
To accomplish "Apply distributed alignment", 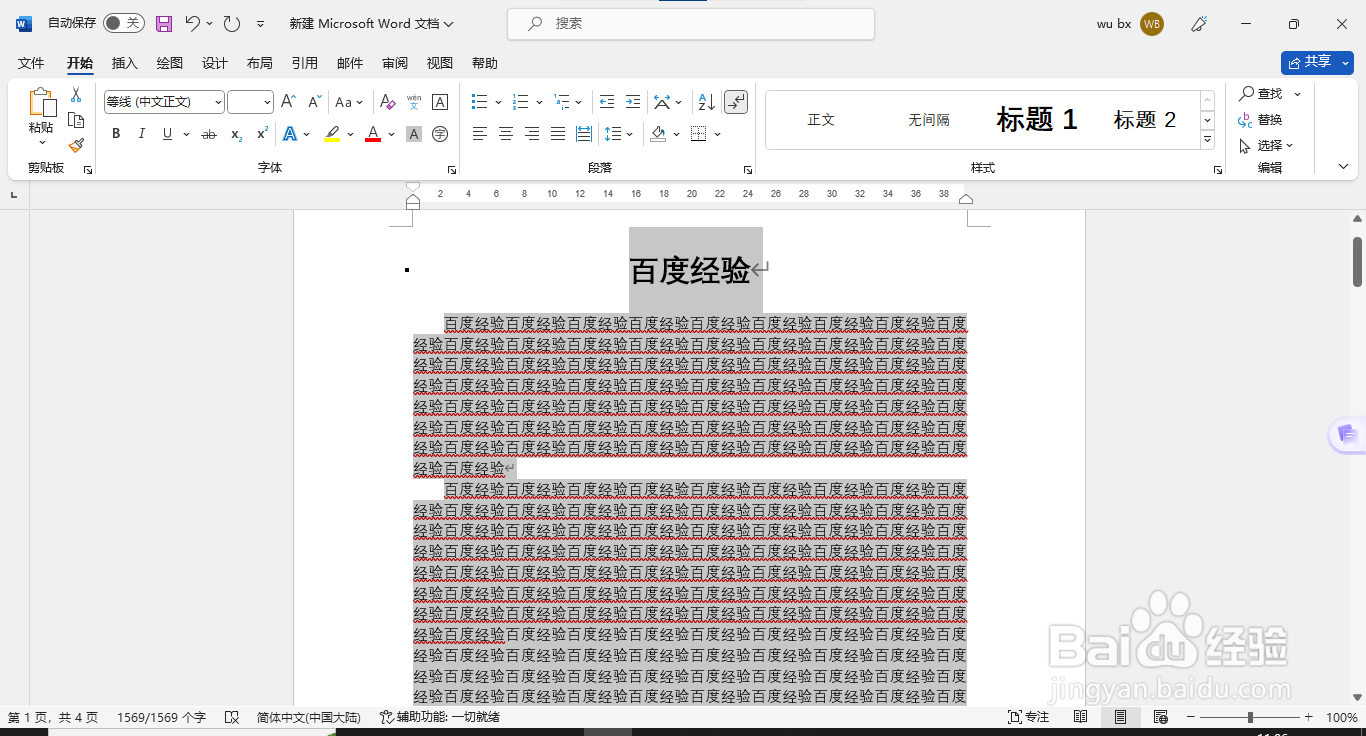I will click(584, 134).
